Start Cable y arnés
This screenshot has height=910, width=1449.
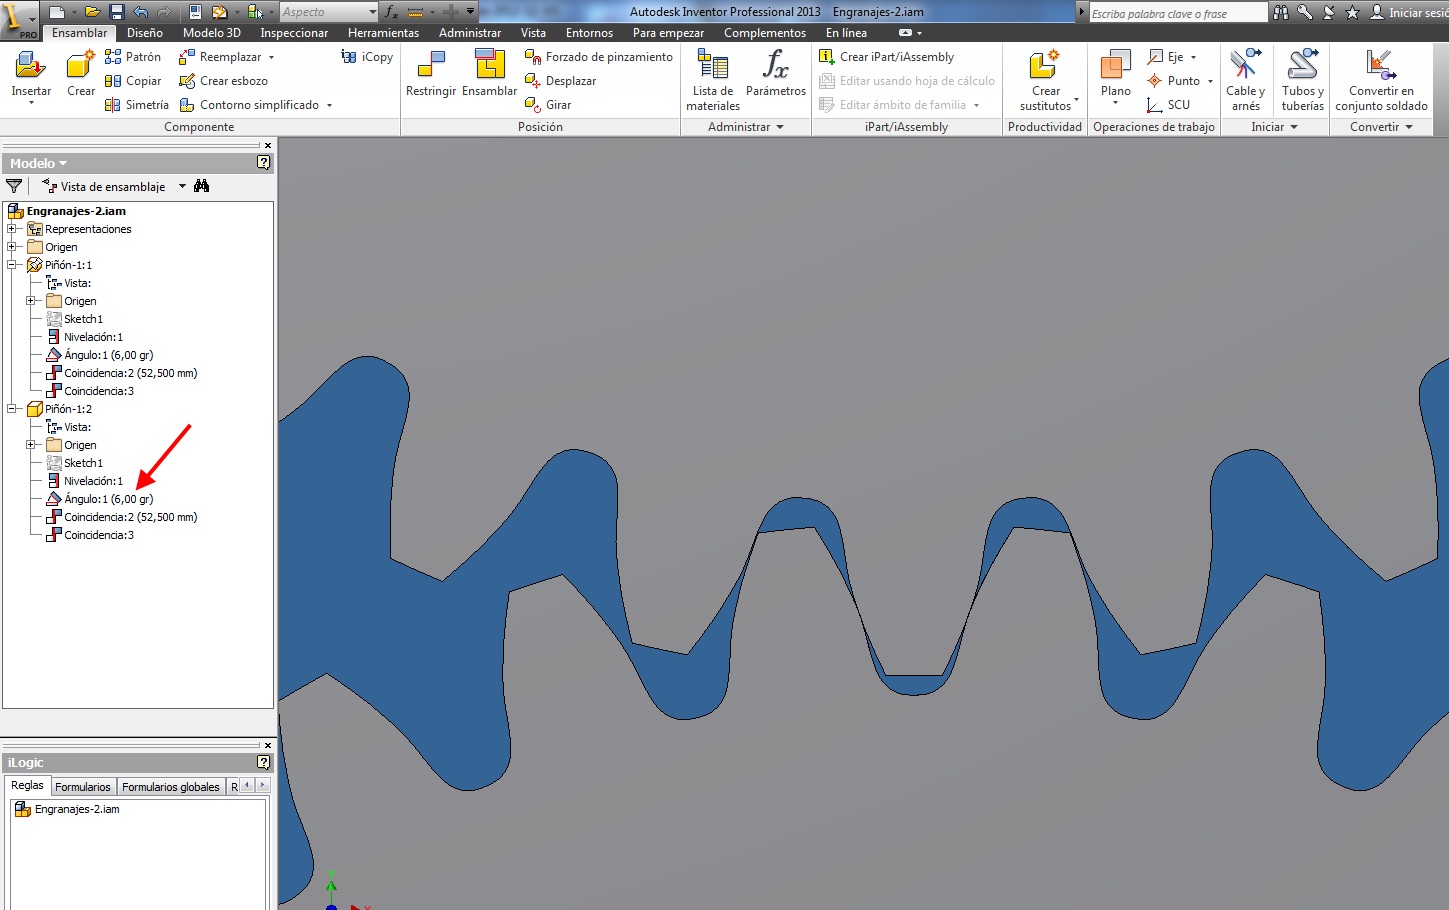[x=1245, y=80]
